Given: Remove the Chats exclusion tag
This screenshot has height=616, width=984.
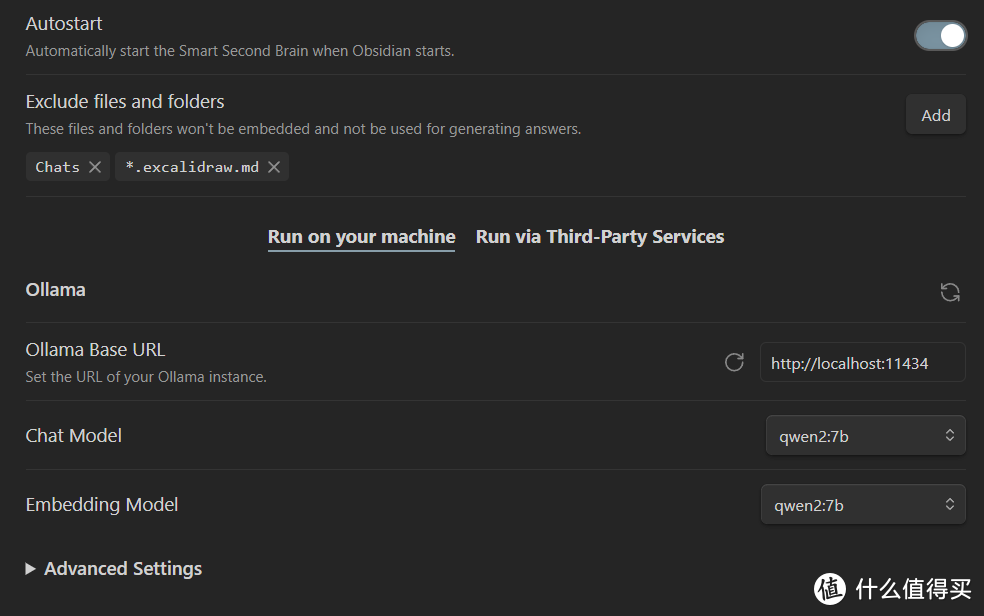Looking at the screenshot, I should click(95, 167).
